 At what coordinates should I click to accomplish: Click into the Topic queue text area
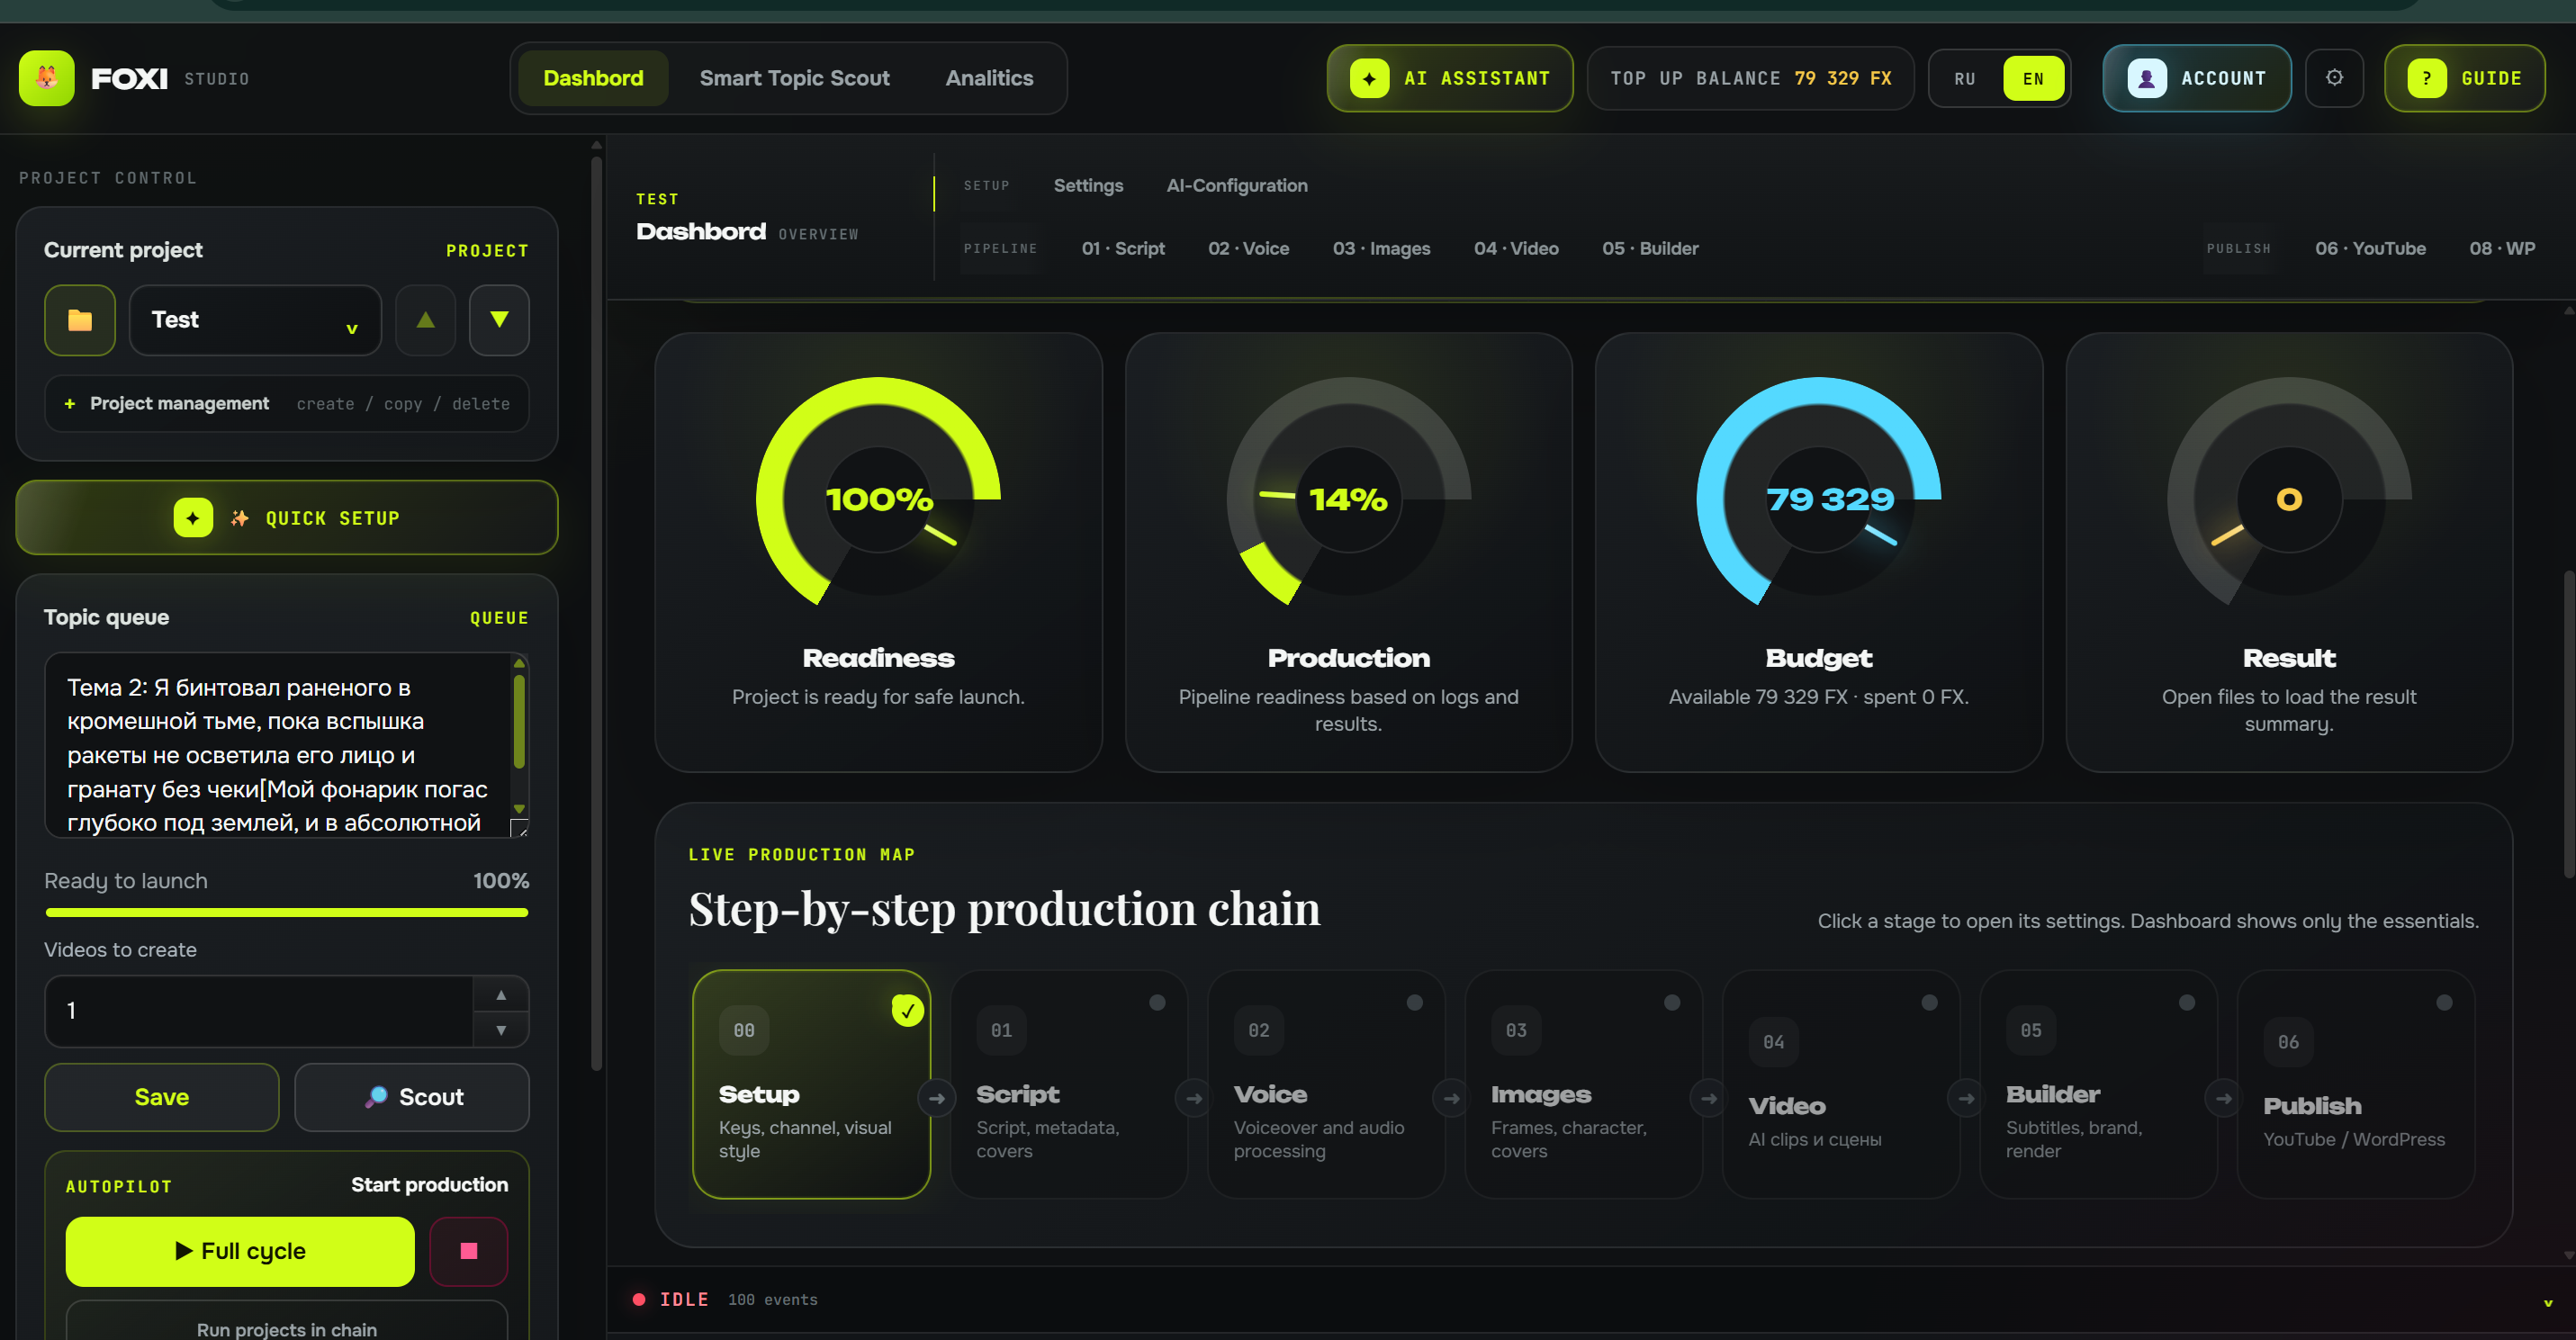click(278, 745)
